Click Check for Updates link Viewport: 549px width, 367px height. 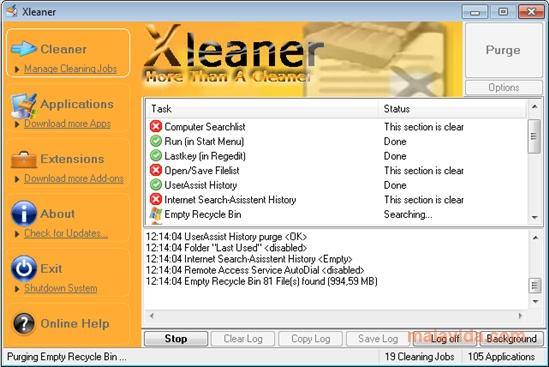pyautogui.click(x=66, y=233)
